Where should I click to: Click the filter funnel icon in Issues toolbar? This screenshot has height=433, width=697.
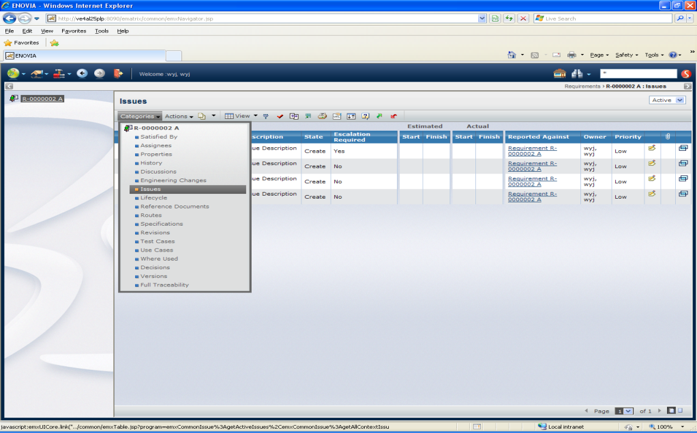(x=266, y=116)
